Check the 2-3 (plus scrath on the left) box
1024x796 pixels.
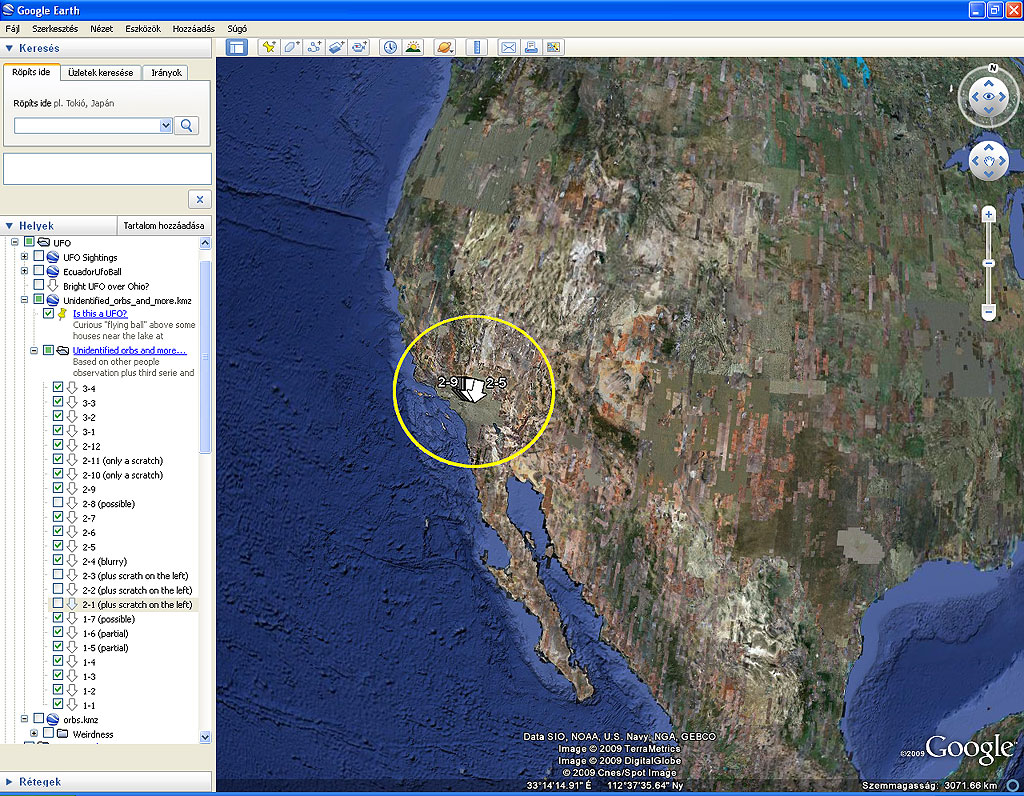[58, 575]
